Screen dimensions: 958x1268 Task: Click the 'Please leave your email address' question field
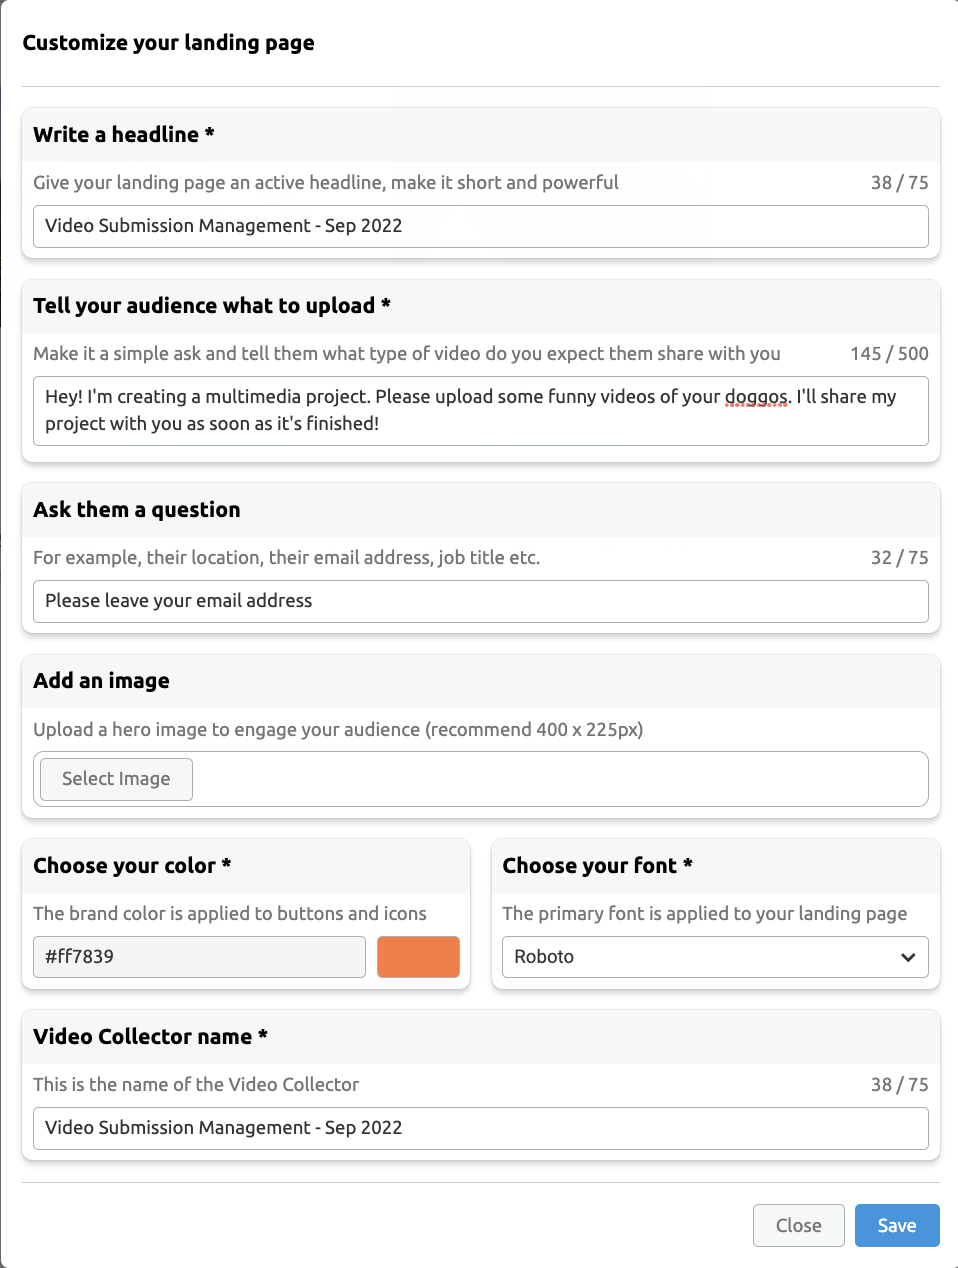480,601
